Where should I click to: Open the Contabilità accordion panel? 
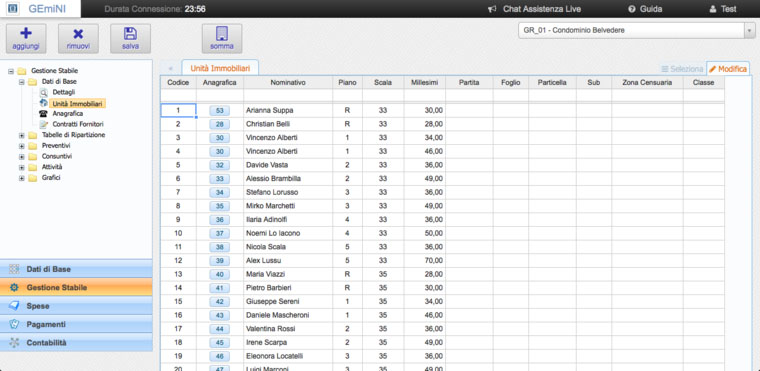click(x=76, y=342)
